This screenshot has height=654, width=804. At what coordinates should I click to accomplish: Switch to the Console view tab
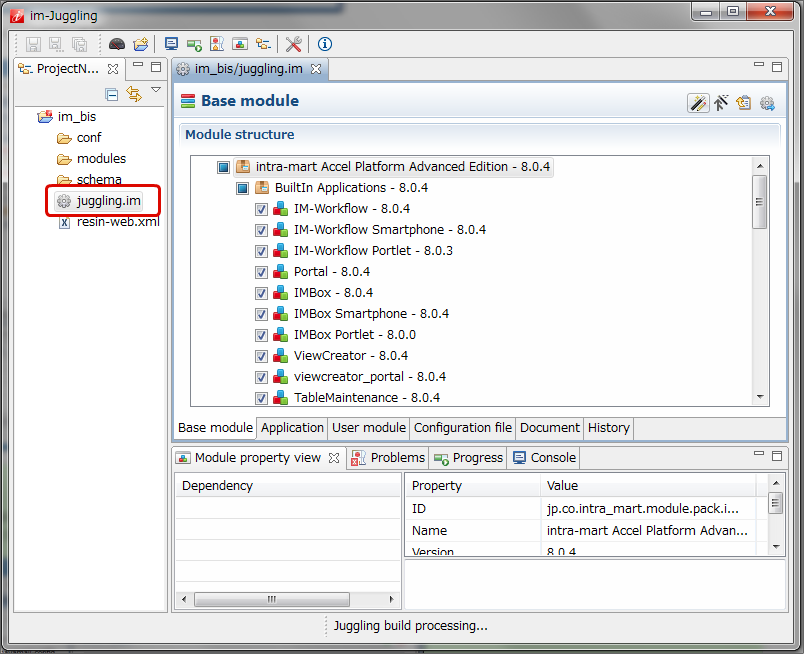545,458
